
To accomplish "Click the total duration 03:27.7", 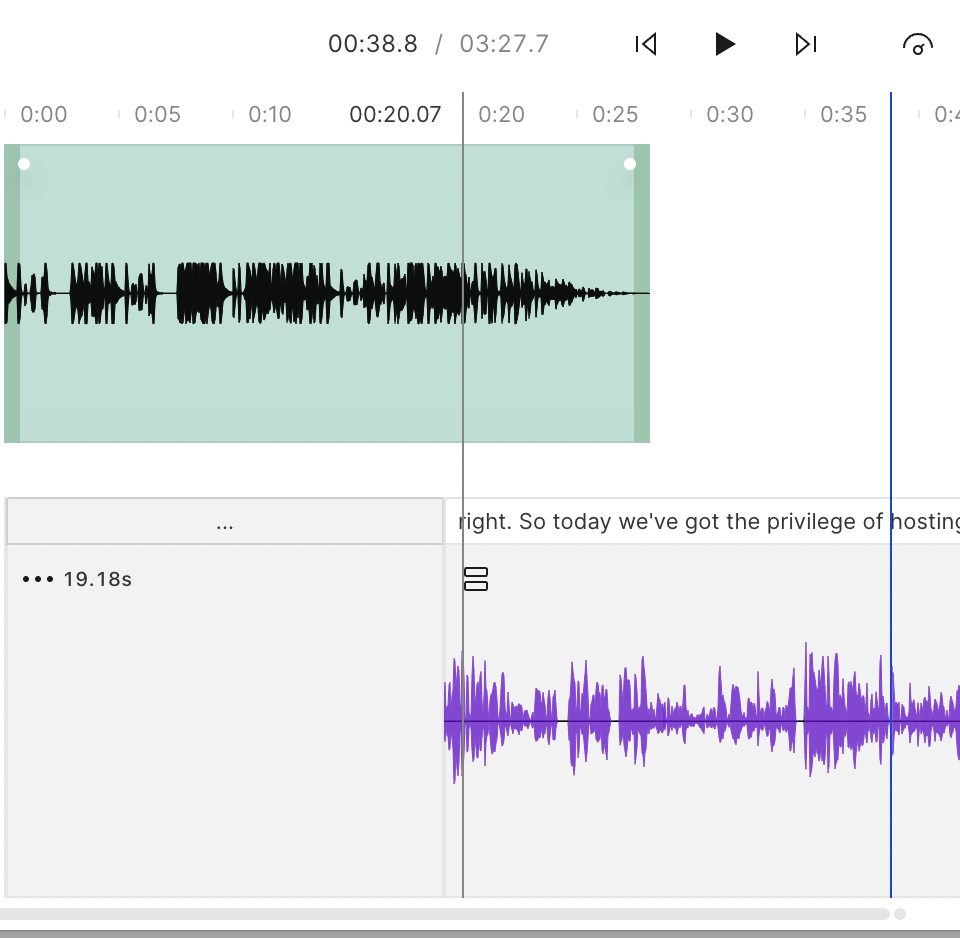I will point(504,44).
